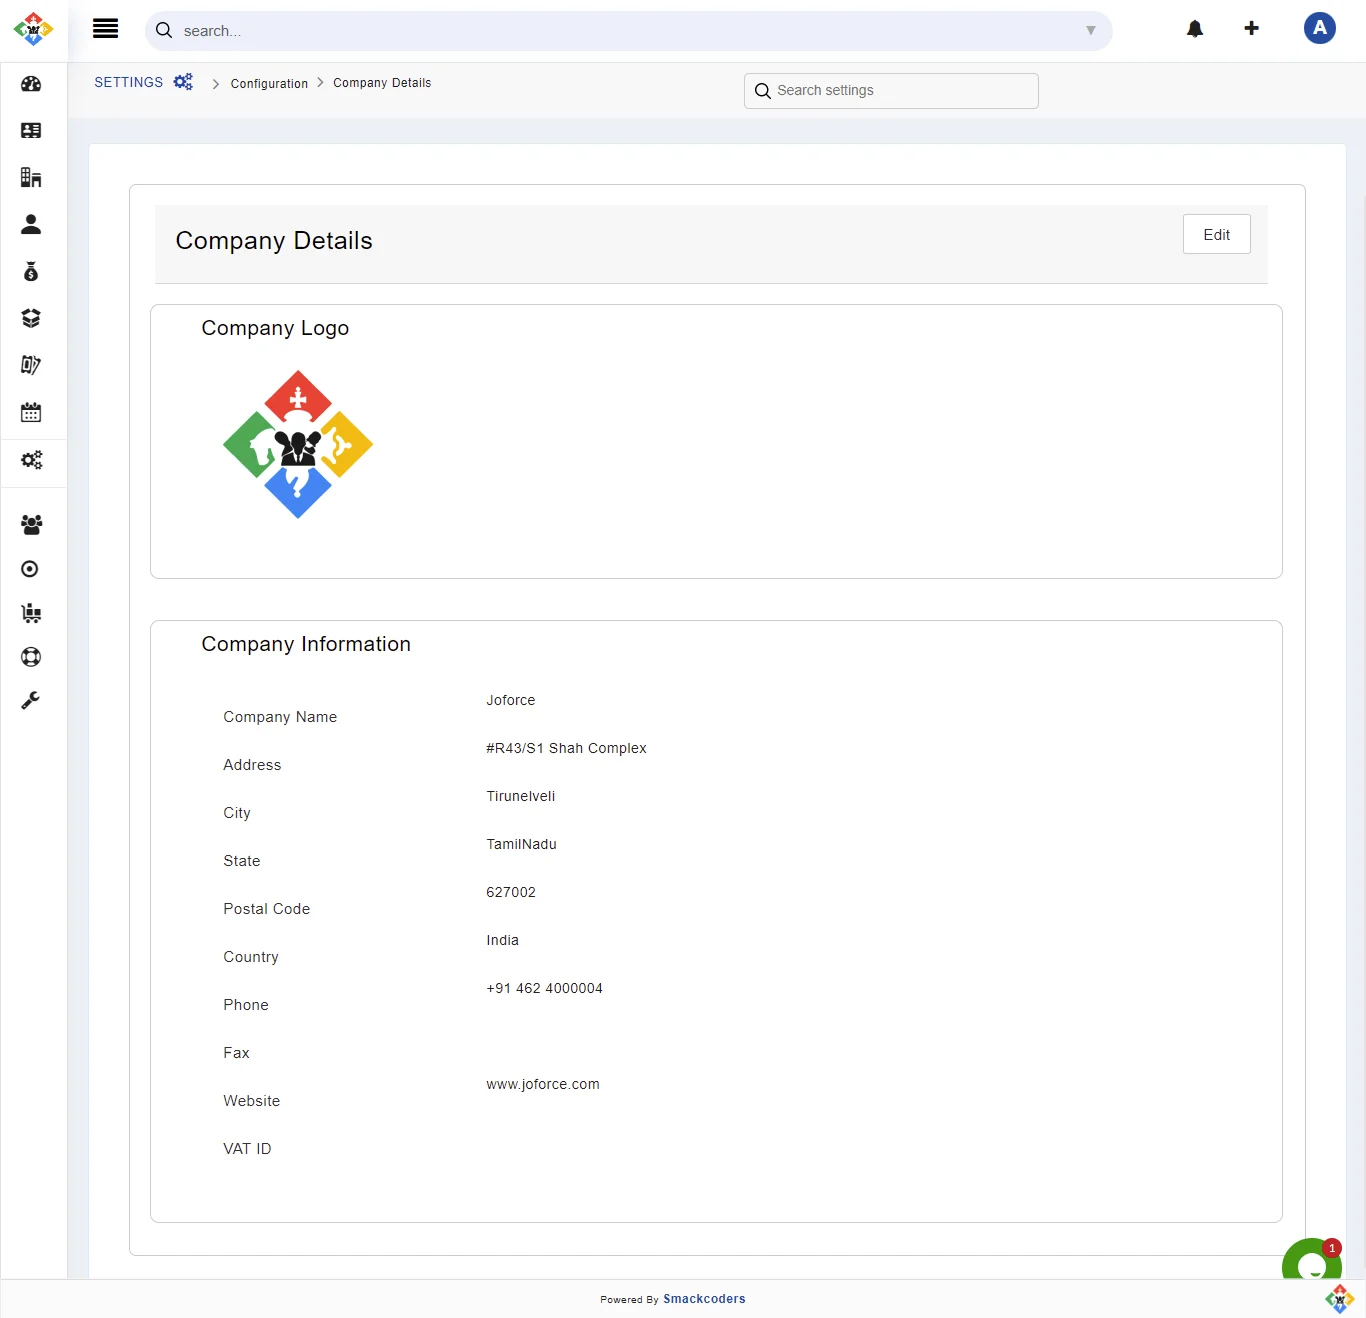The height and width of the screenshot is (1318, 1366).
Task: Open the Calendar icon in sidebar
Action: [x=31, y=412]
